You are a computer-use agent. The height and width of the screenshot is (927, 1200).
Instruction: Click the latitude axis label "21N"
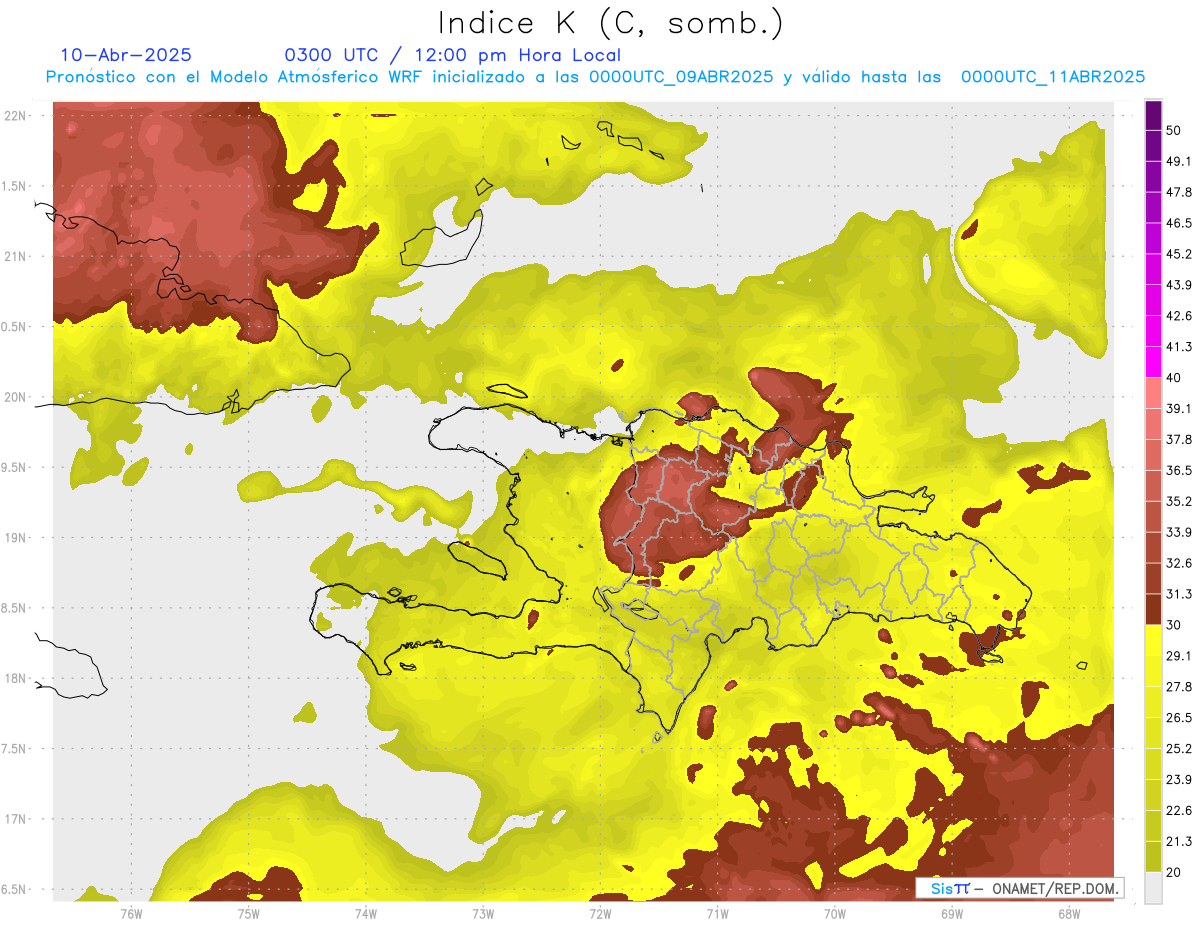(17, 257)
